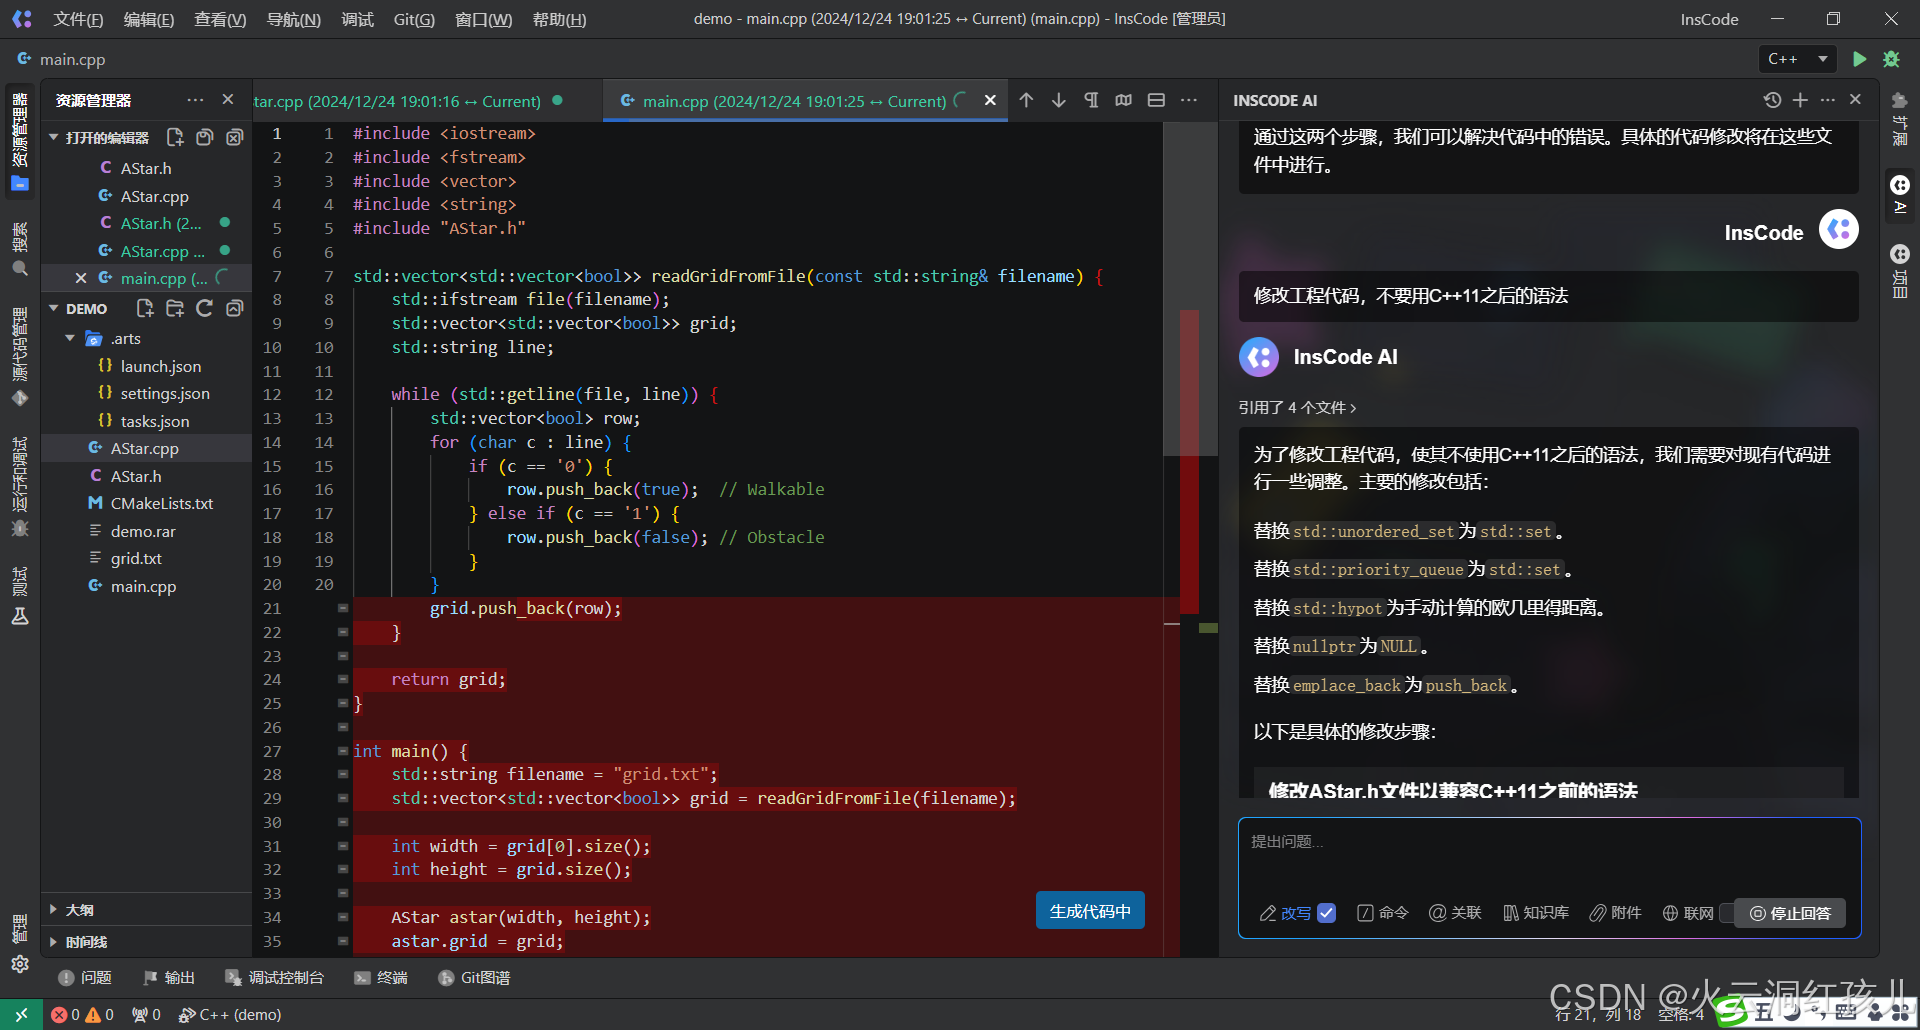
Task: Open editor more actions menu
Action: tap(1189, 100)
